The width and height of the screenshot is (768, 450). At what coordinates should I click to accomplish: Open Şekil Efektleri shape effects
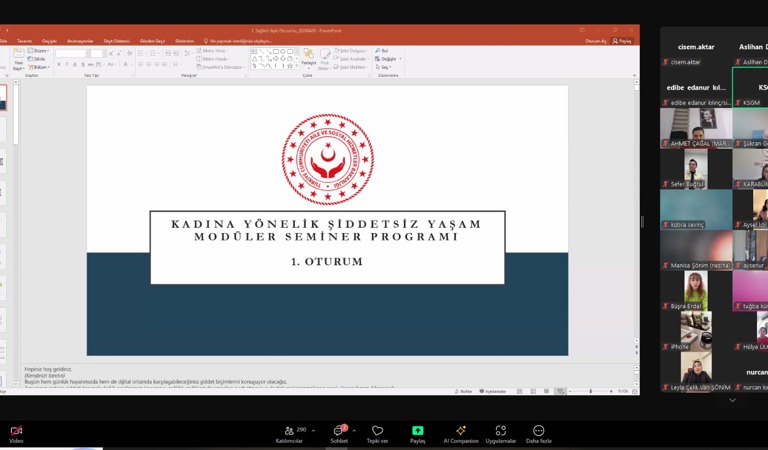pos(351,67)
